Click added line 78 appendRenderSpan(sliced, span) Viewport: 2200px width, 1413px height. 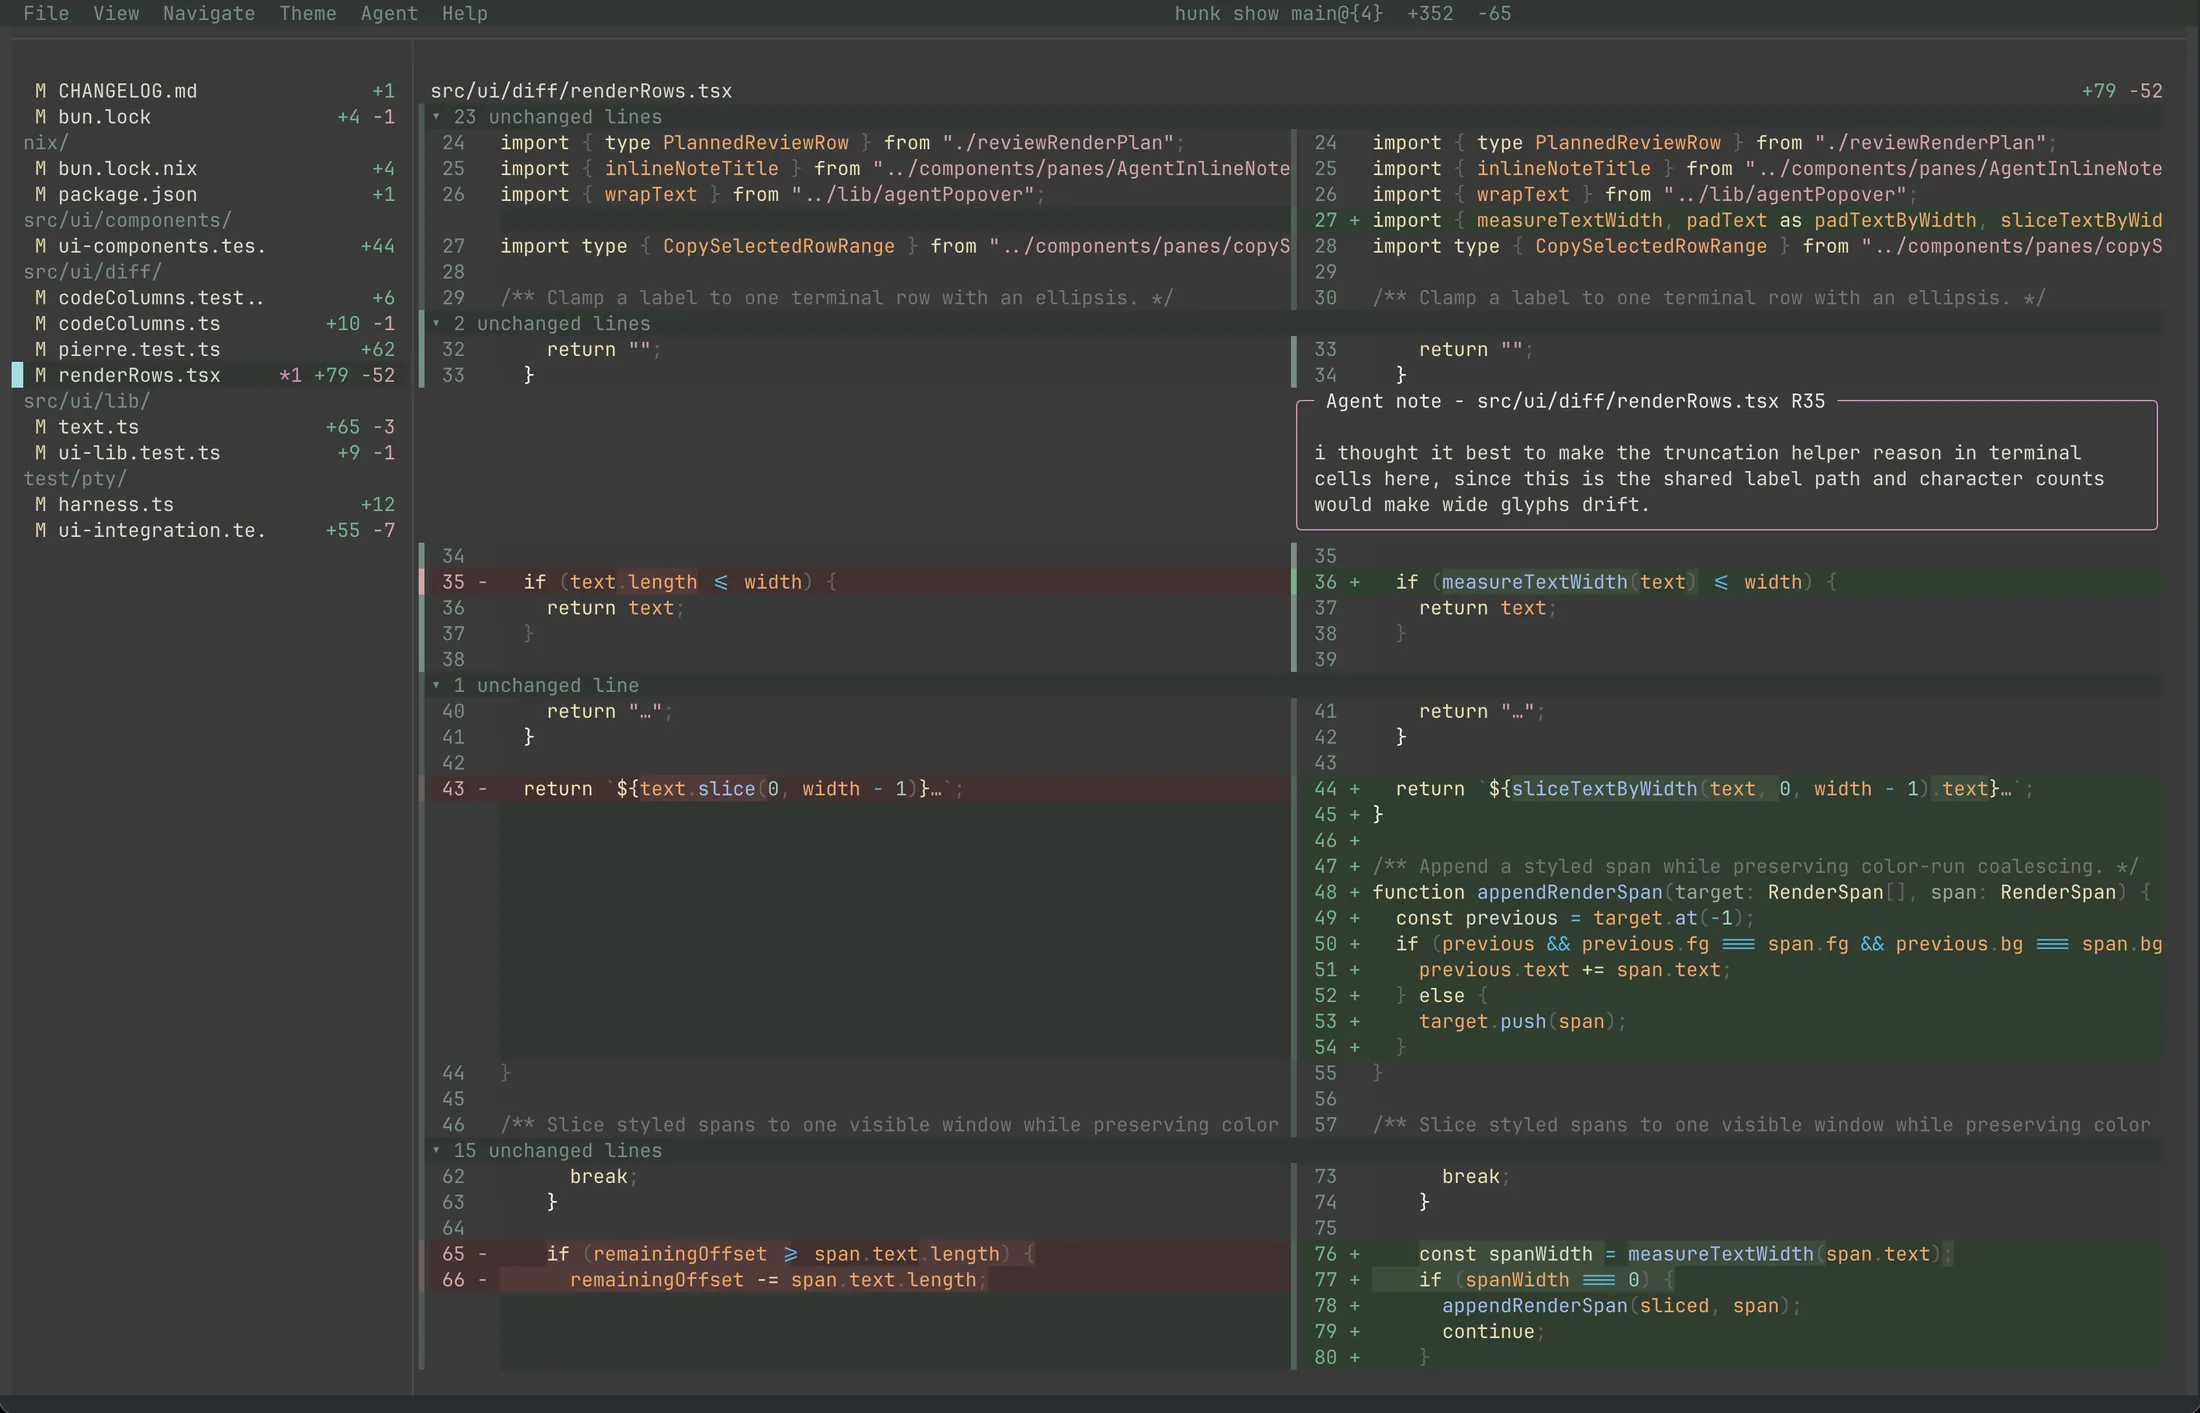(x=1732, y=1306)
